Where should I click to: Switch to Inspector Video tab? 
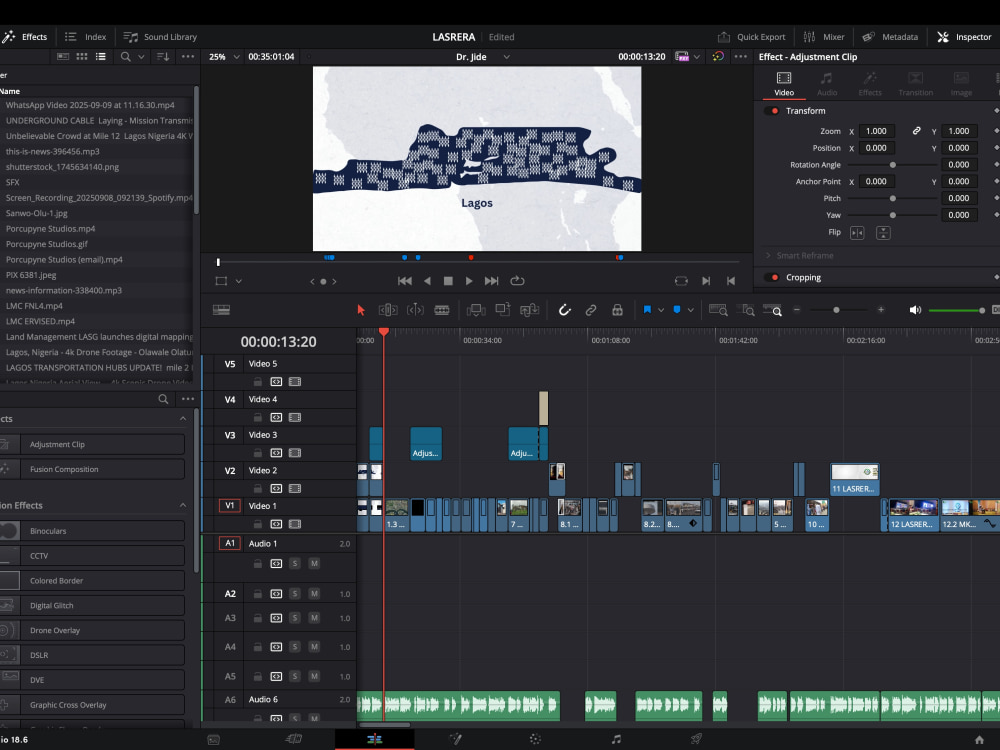tap(784, 84)
